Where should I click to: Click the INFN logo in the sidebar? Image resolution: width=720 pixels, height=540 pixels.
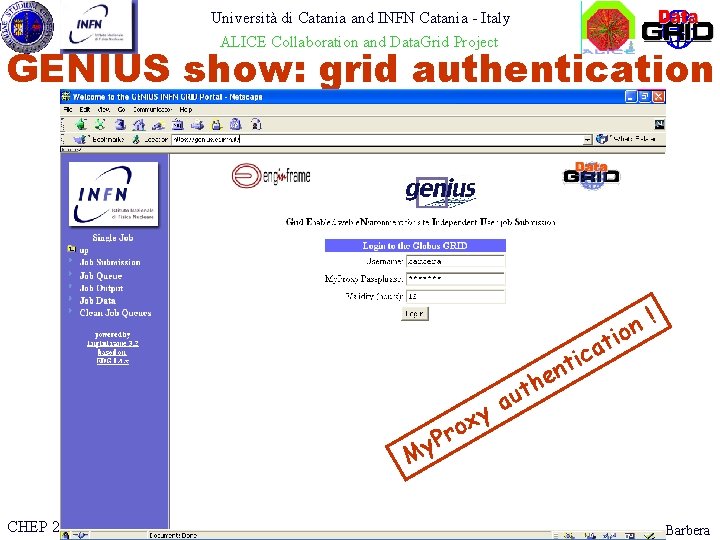[113, 194]
